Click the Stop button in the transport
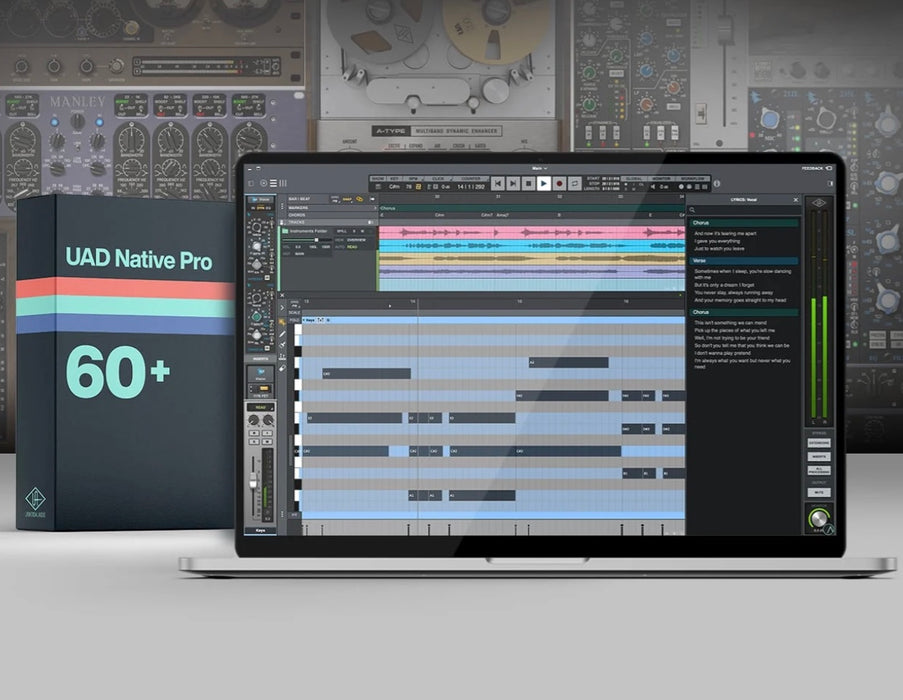The image size is (903, 700). tap(528, 184)
